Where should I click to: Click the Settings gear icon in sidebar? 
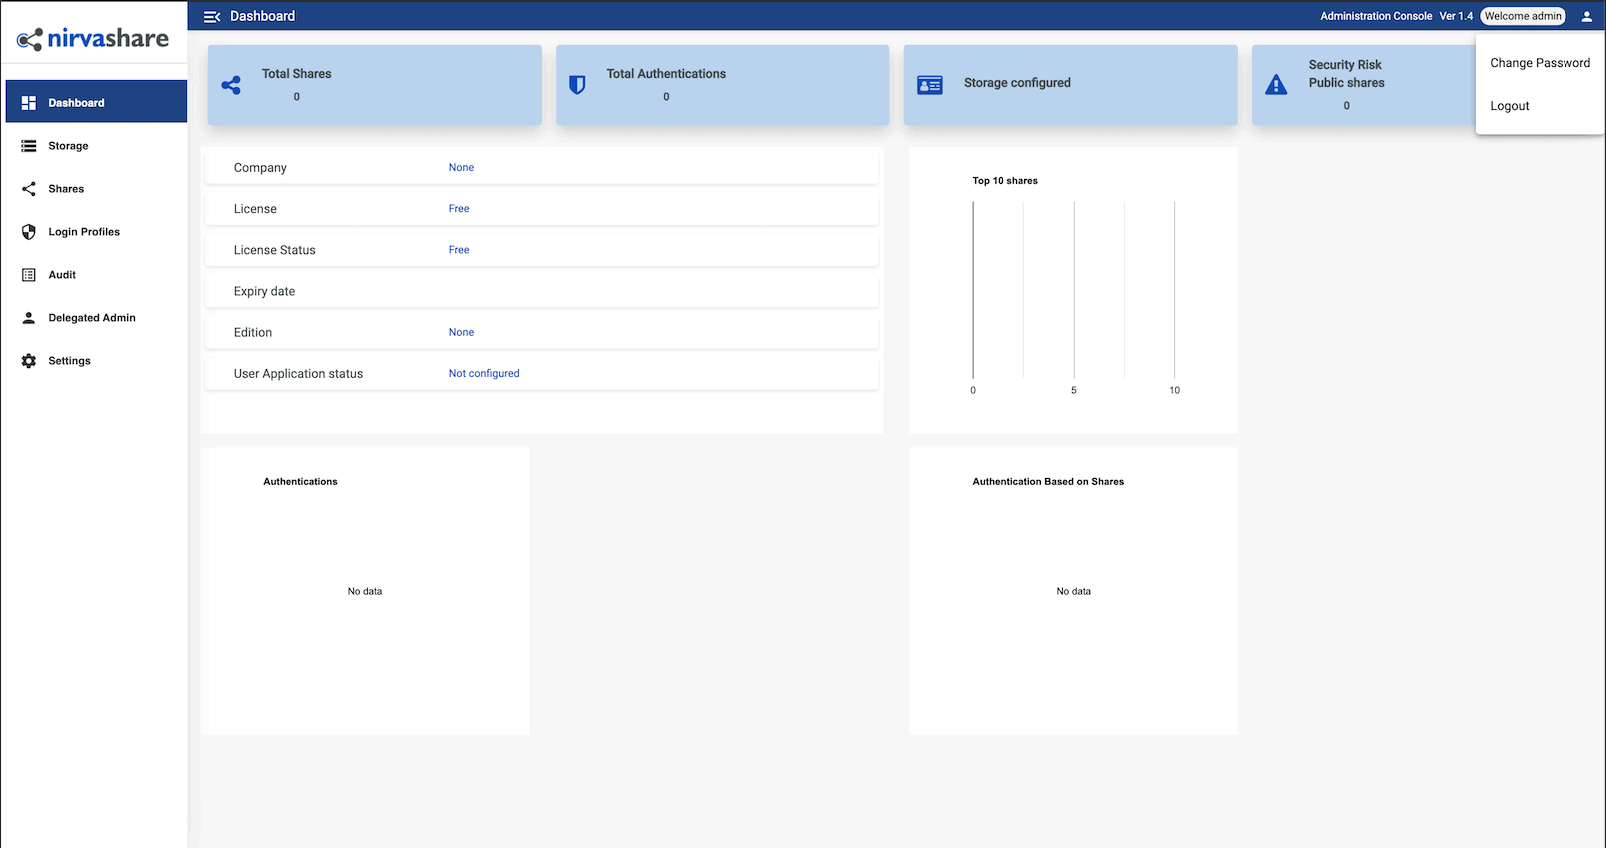[29, 361]
